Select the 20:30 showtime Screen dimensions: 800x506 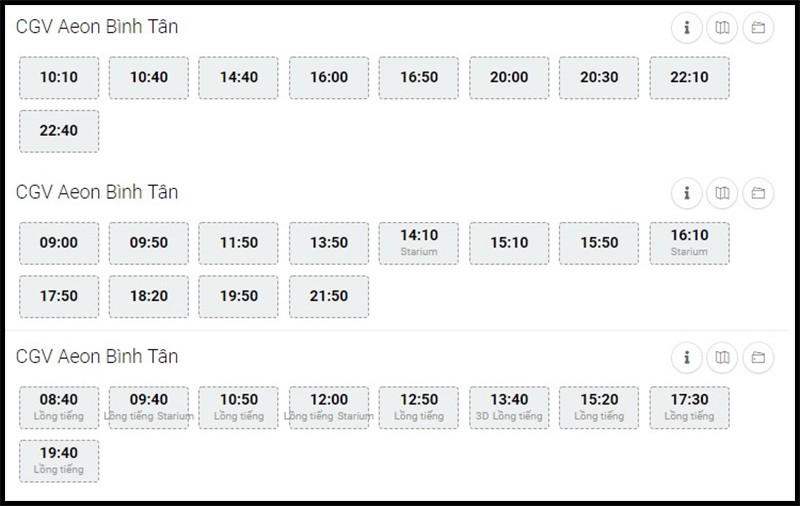(x=599, y=78)
